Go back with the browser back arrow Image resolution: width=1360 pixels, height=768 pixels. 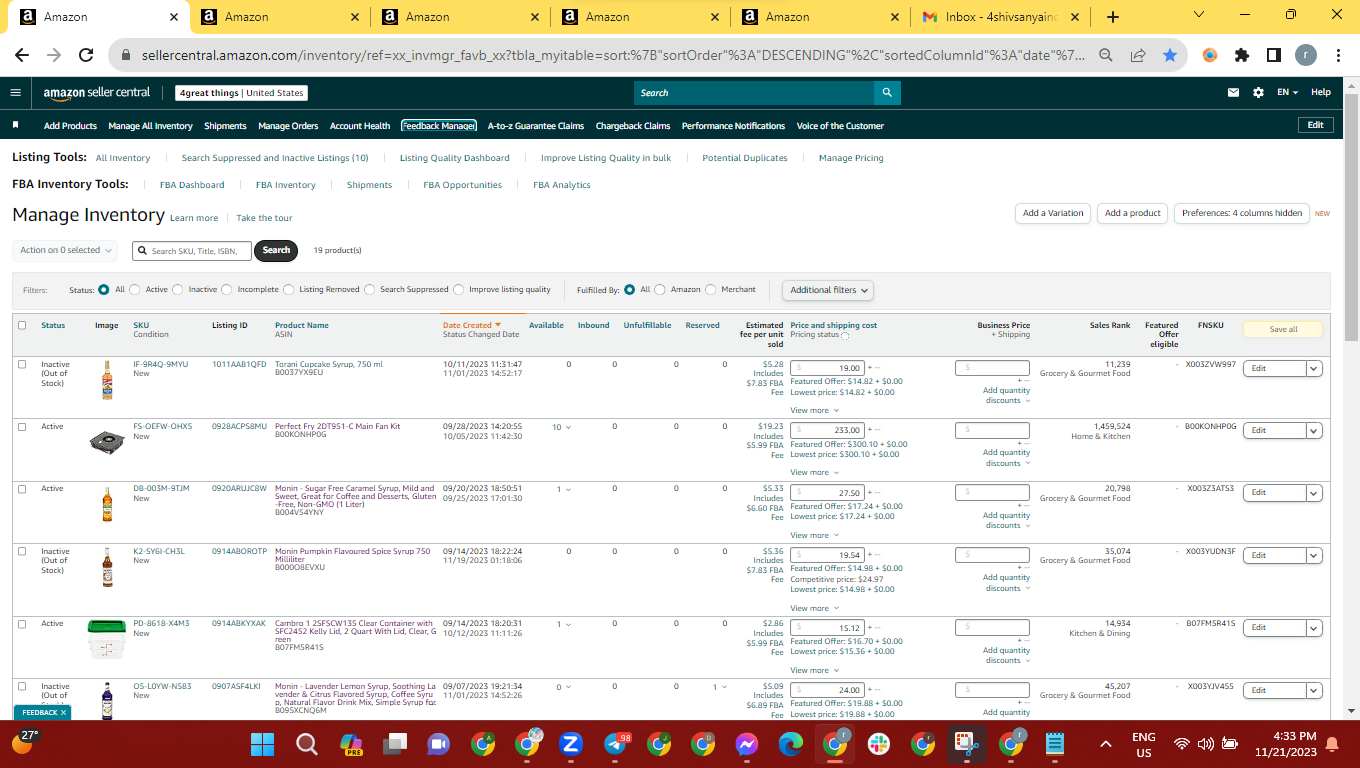click(x=22, y=56)
